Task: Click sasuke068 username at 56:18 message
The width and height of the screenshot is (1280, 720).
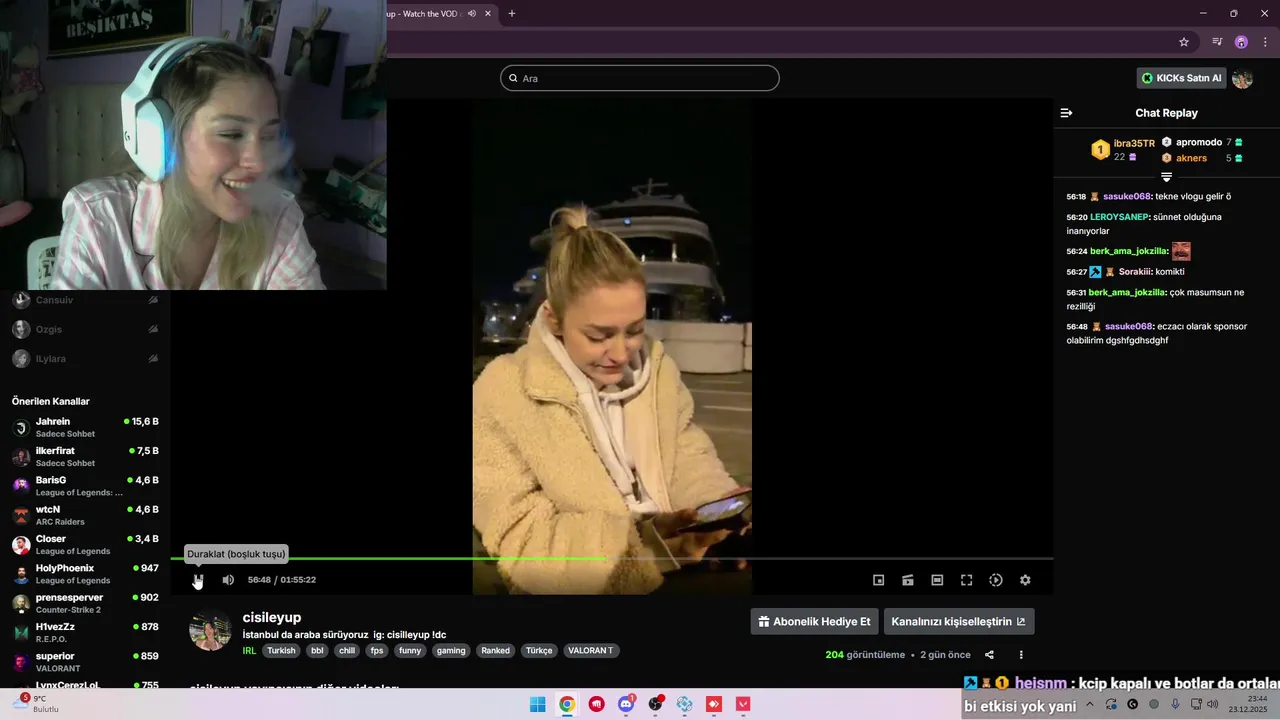Action: 1127,197
